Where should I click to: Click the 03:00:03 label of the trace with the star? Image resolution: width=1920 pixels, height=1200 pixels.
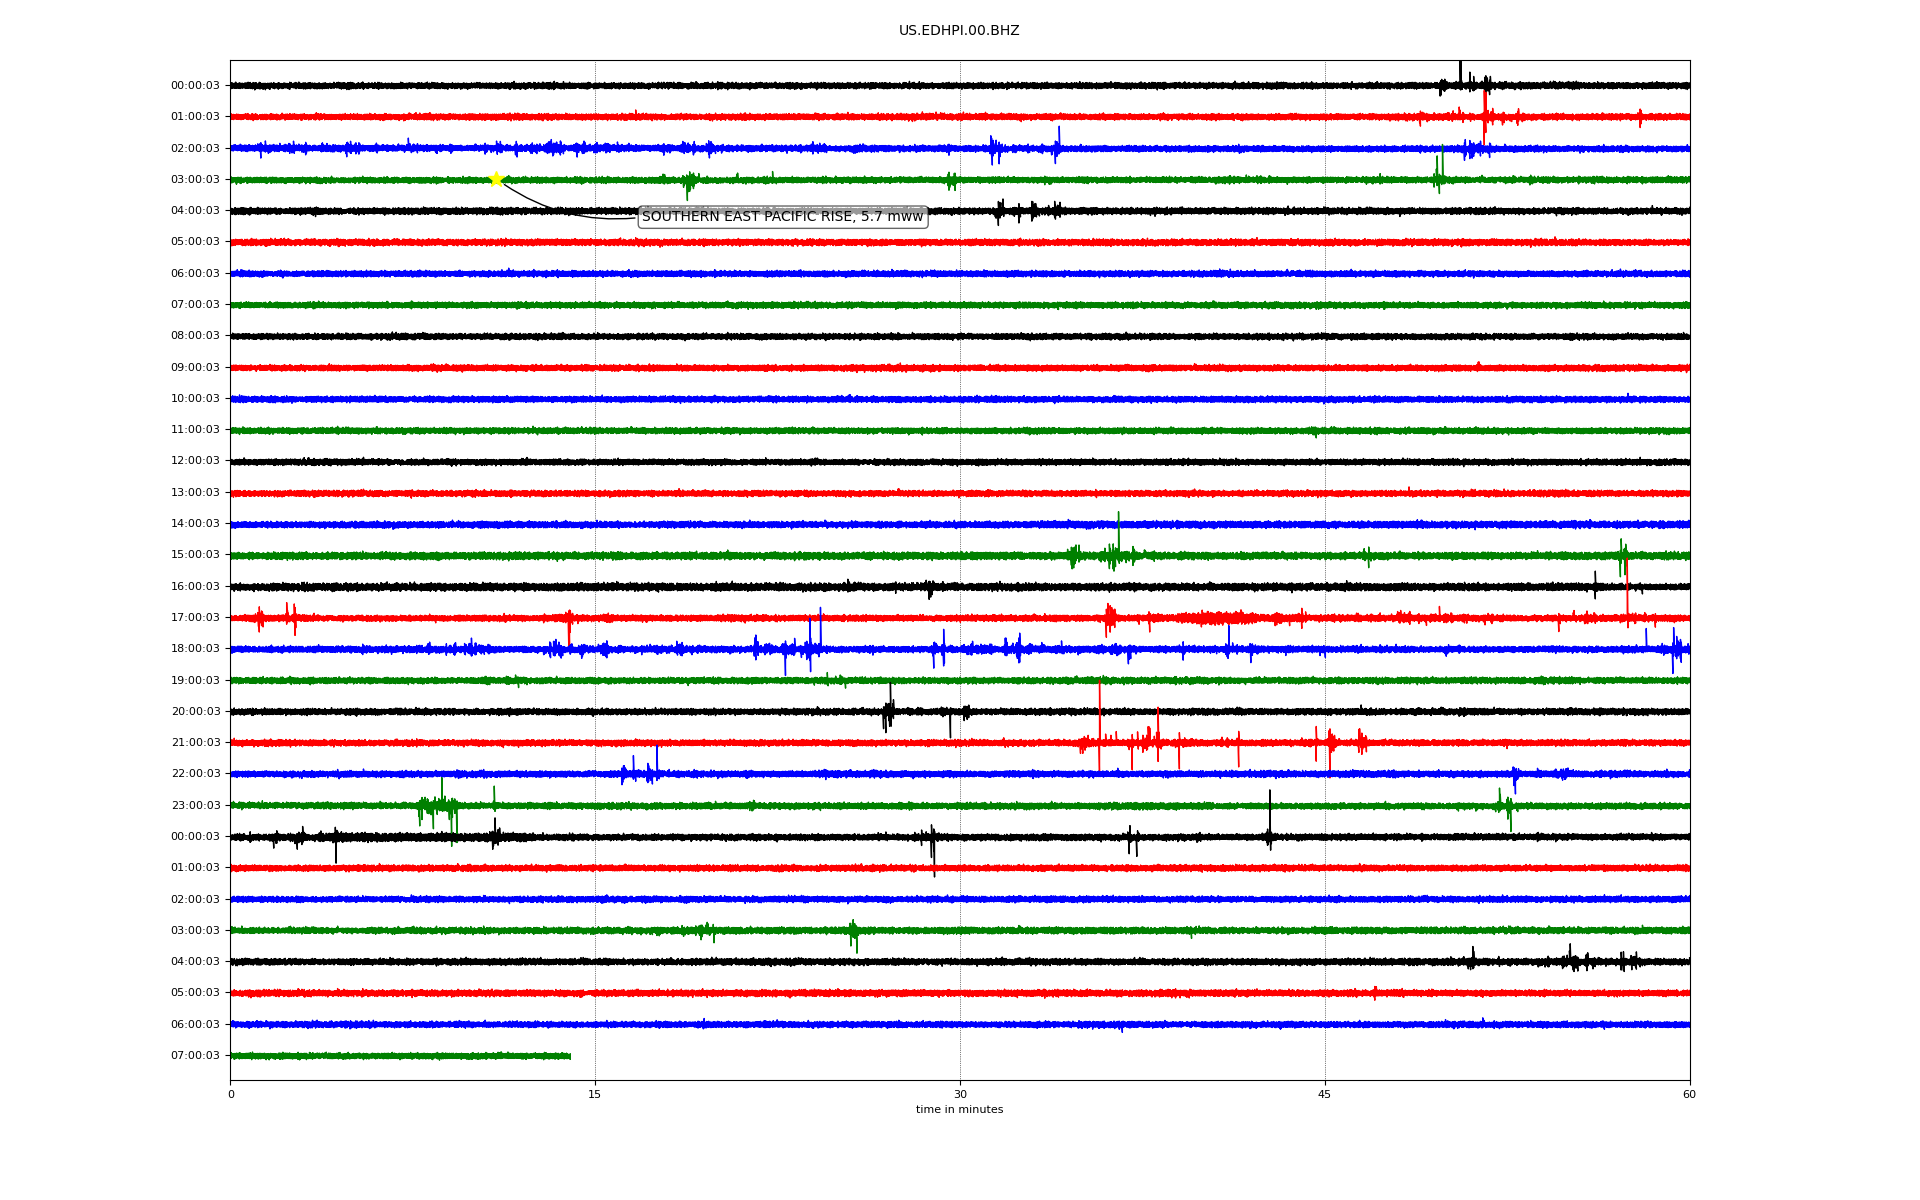pyautogui.click(x=195, y=179)
